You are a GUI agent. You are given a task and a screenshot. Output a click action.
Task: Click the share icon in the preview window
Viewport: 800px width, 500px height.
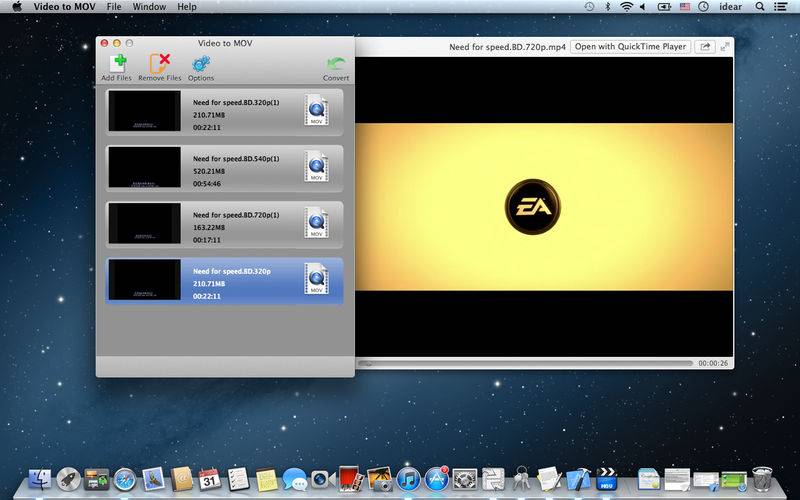point(705,46)
